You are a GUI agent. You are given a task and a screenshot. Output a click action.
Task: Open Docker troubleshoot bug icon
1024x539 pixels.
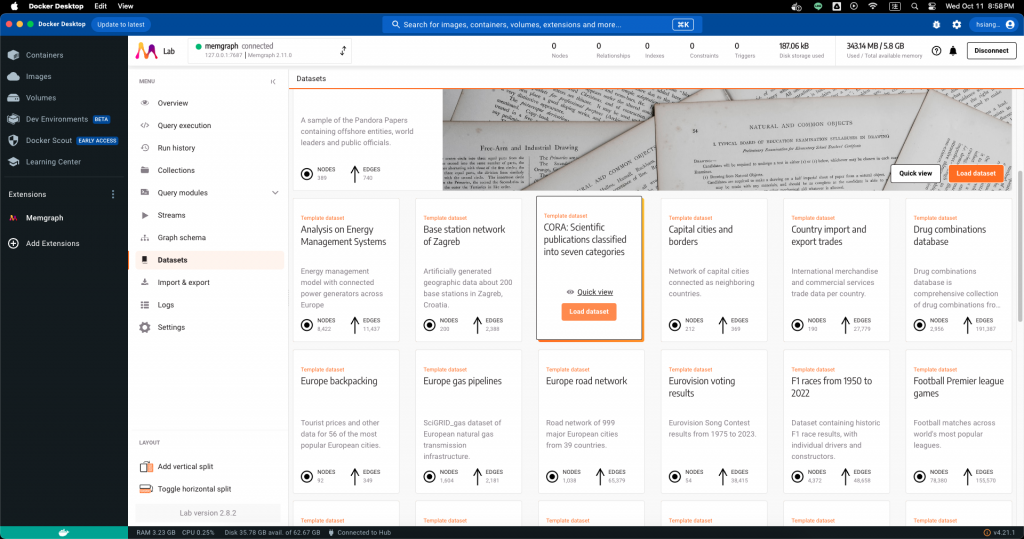[936, 25]
